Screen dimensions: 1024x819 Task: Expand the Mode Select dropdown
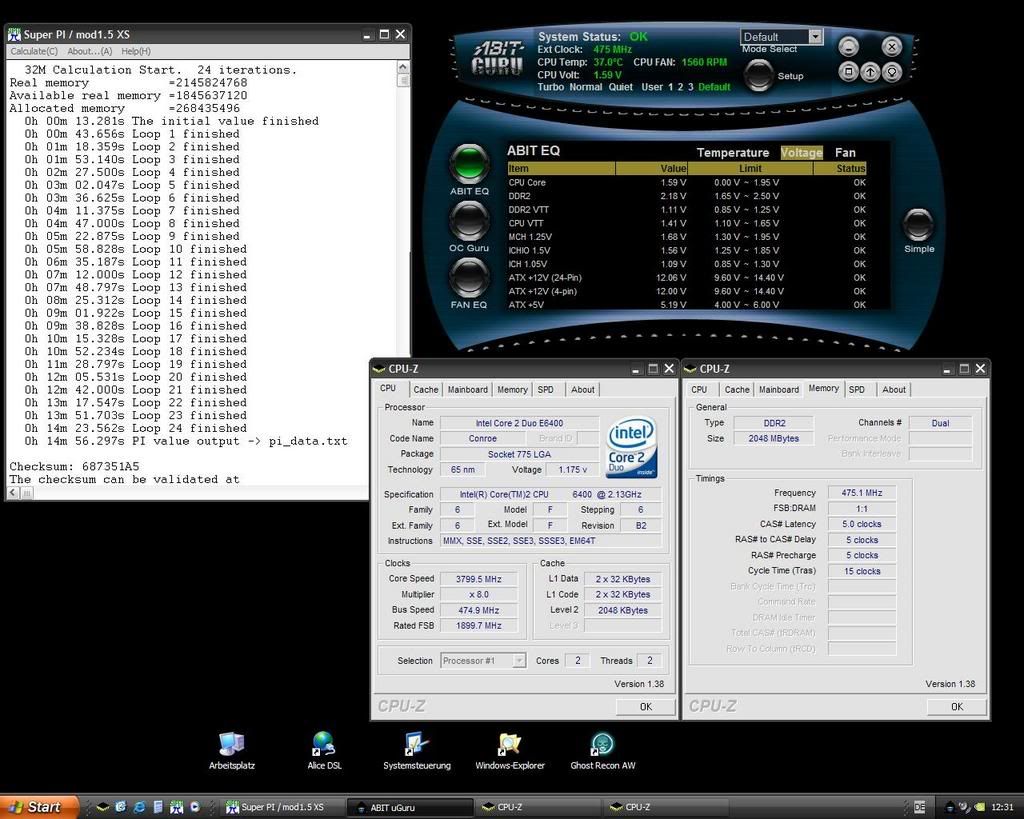click(x=815, y=37)
